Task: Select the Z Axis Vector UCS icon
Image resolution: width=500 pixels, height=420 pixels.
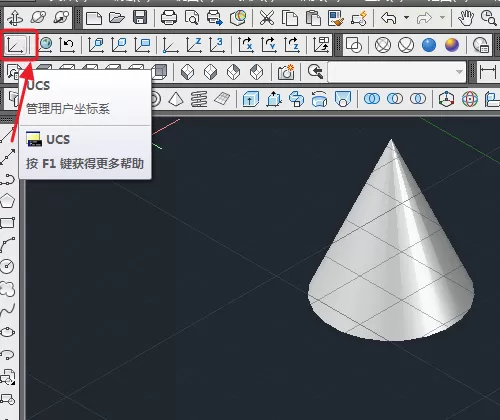Action: click(193, 45)
